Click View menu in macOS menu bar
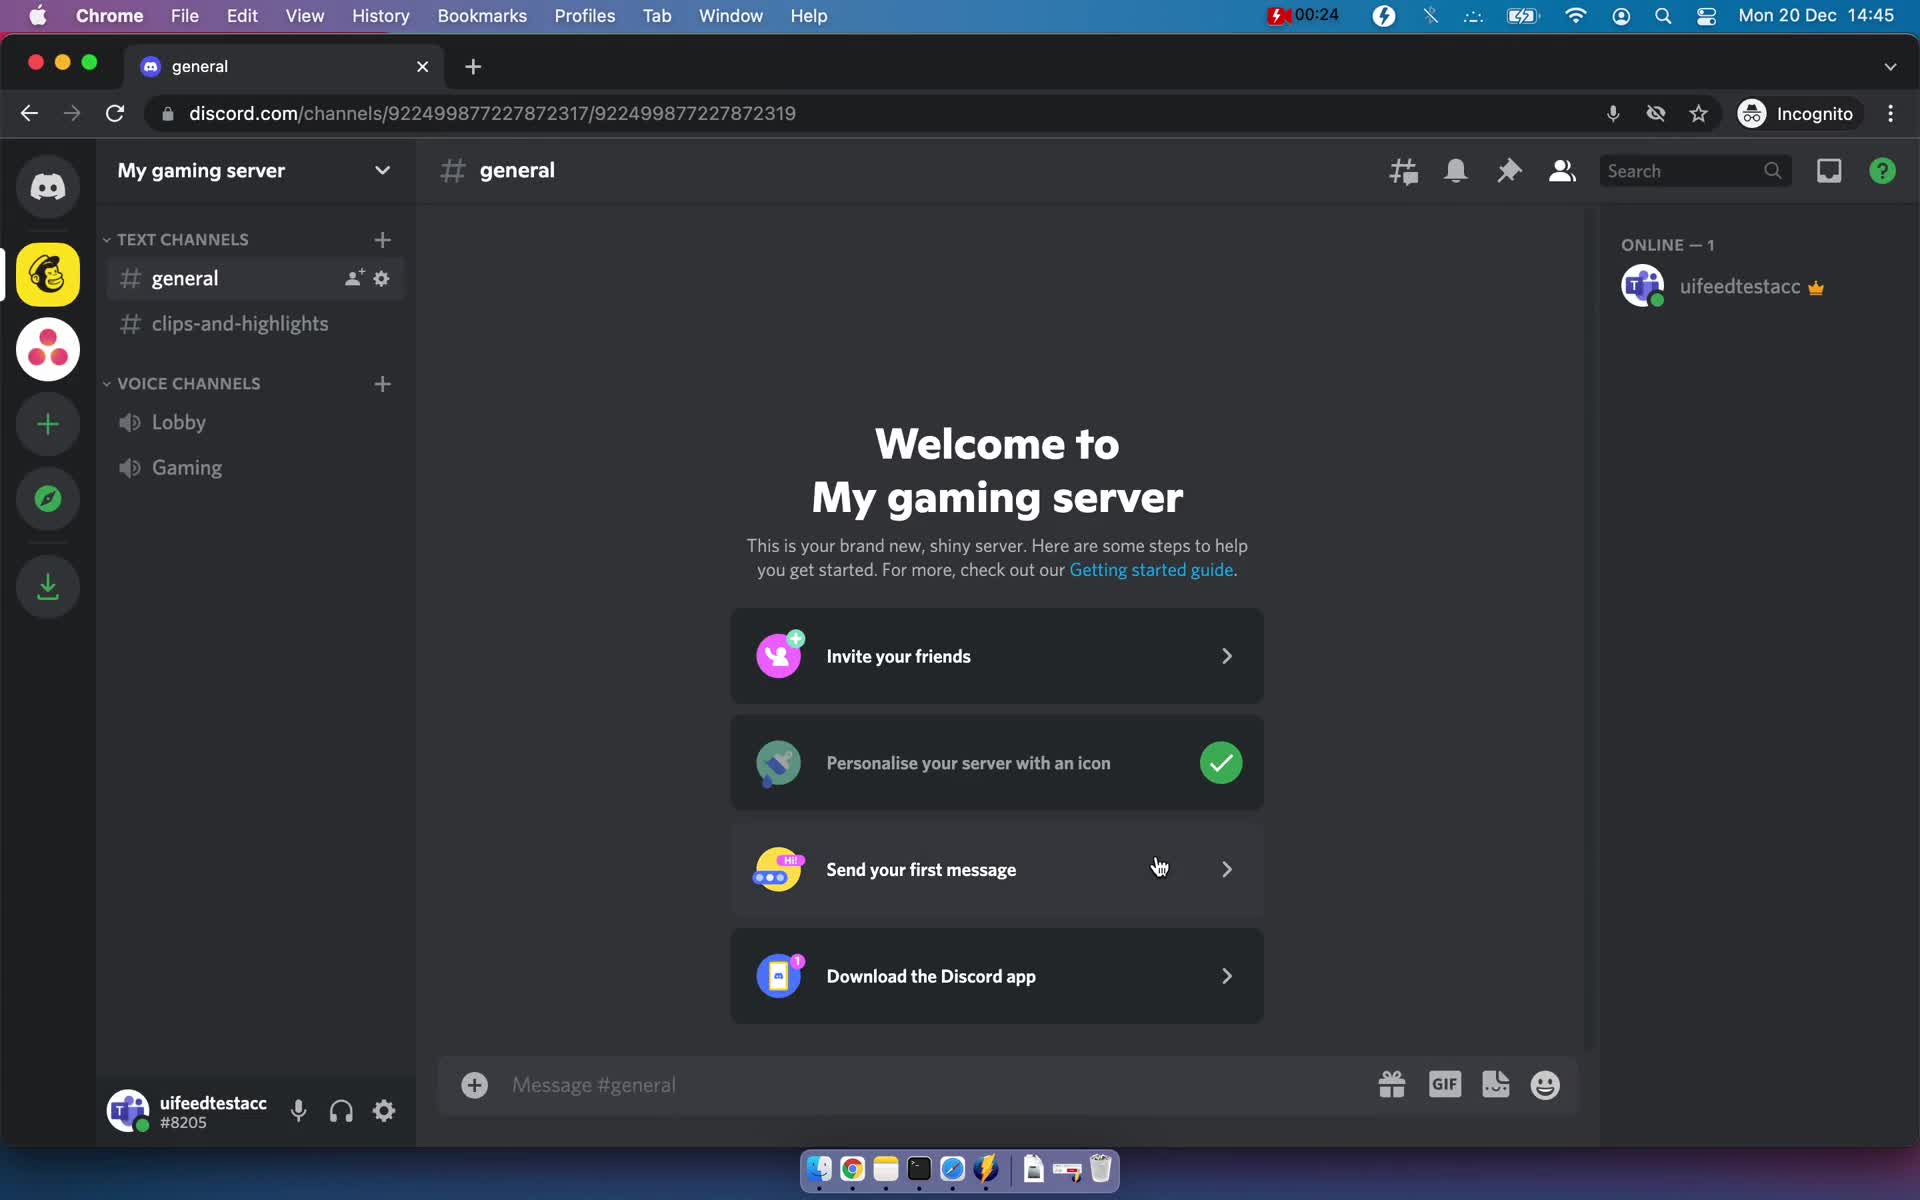 click(x=303, y=15)
